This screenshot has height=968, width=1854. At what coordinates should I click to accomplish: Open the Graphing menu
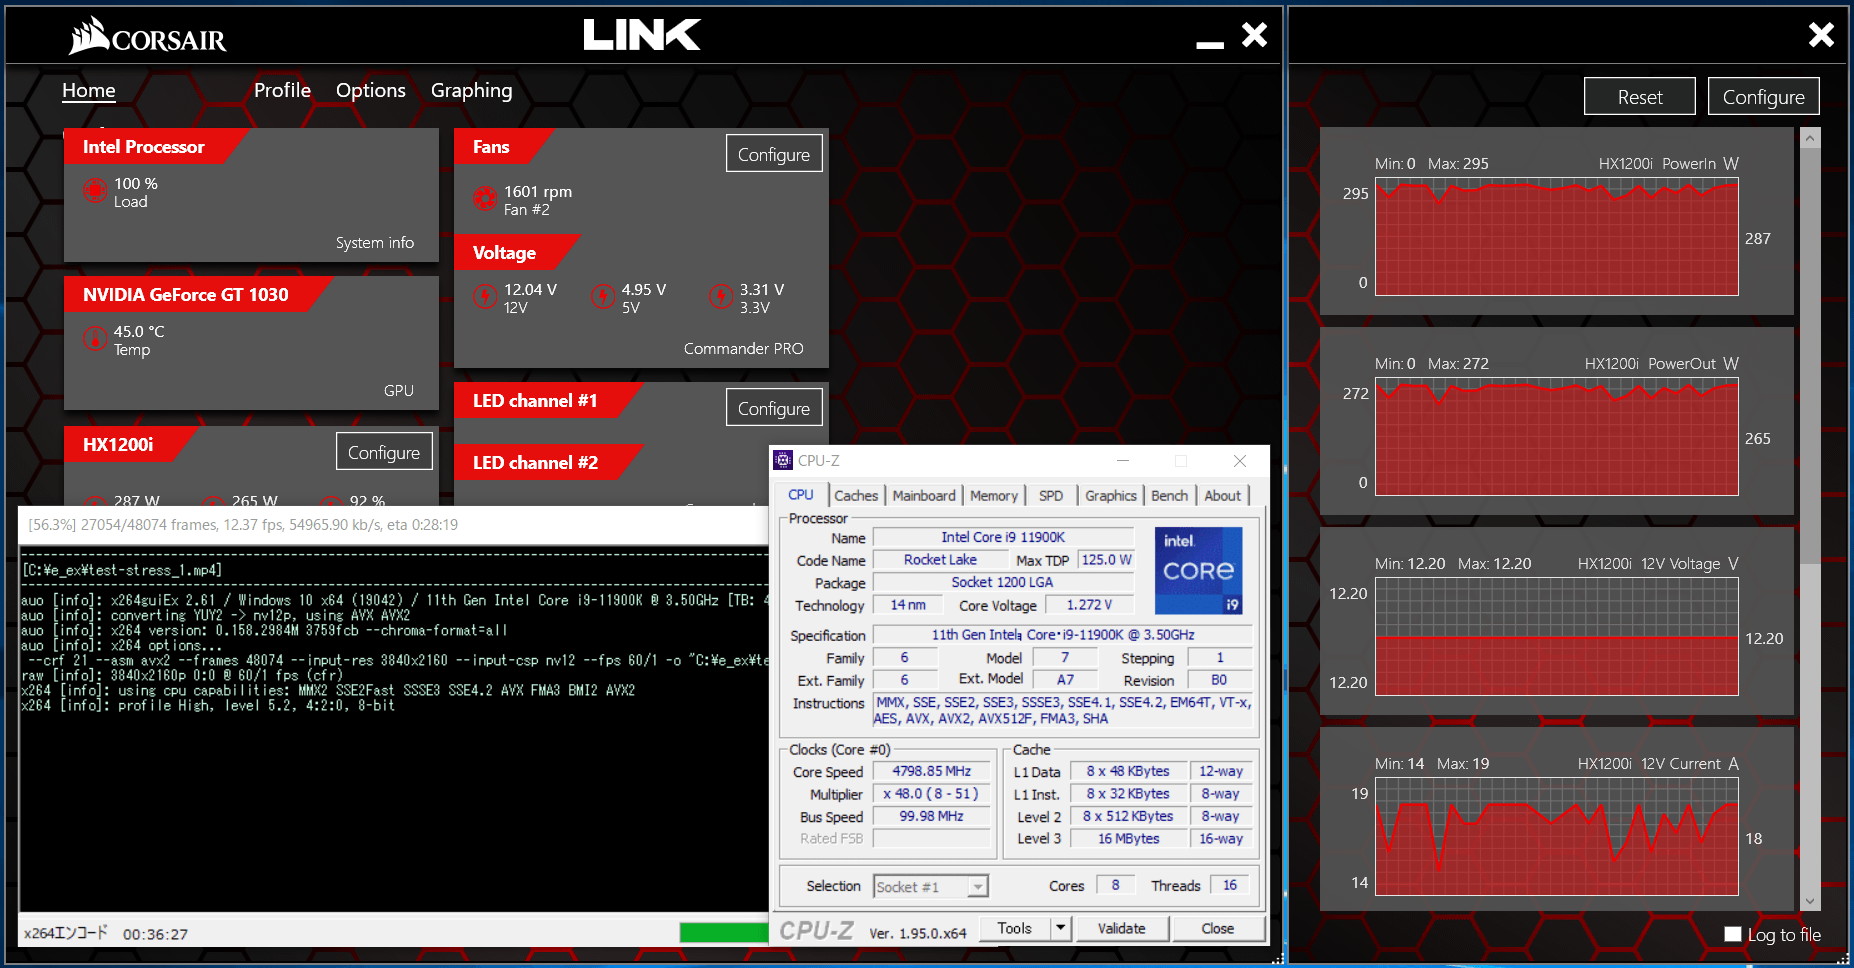(x=471, y=91)
